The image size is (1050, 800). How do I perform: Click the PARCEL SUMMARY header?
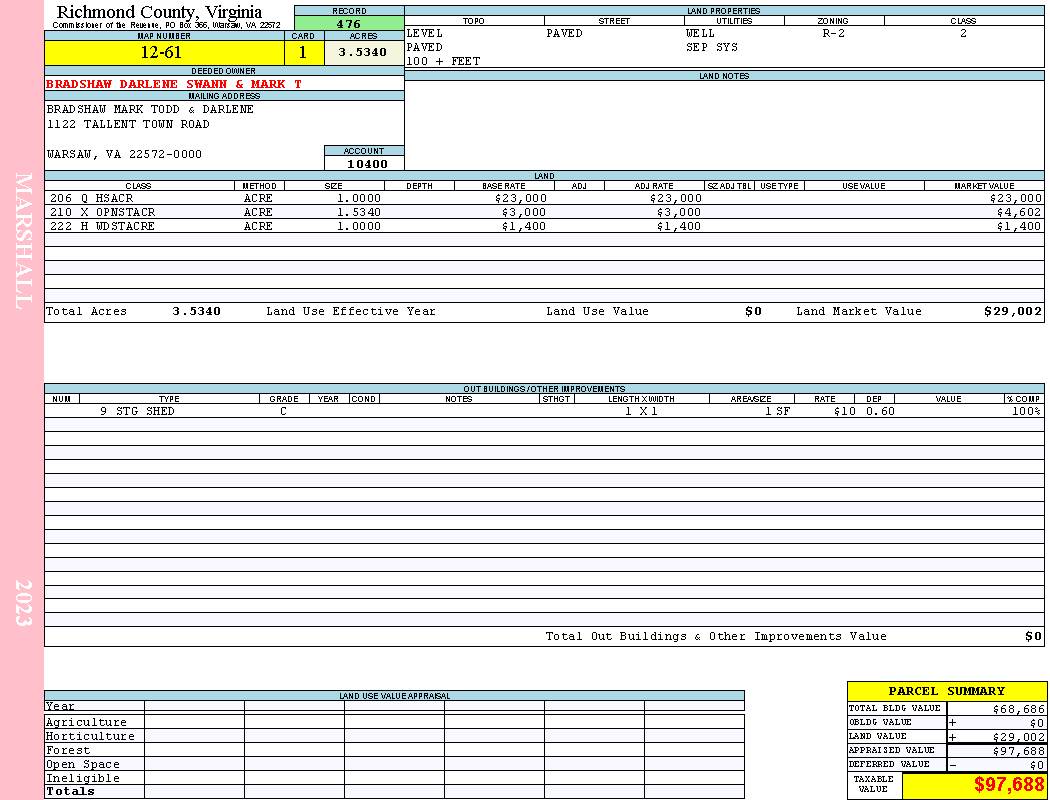coord(947,691)
